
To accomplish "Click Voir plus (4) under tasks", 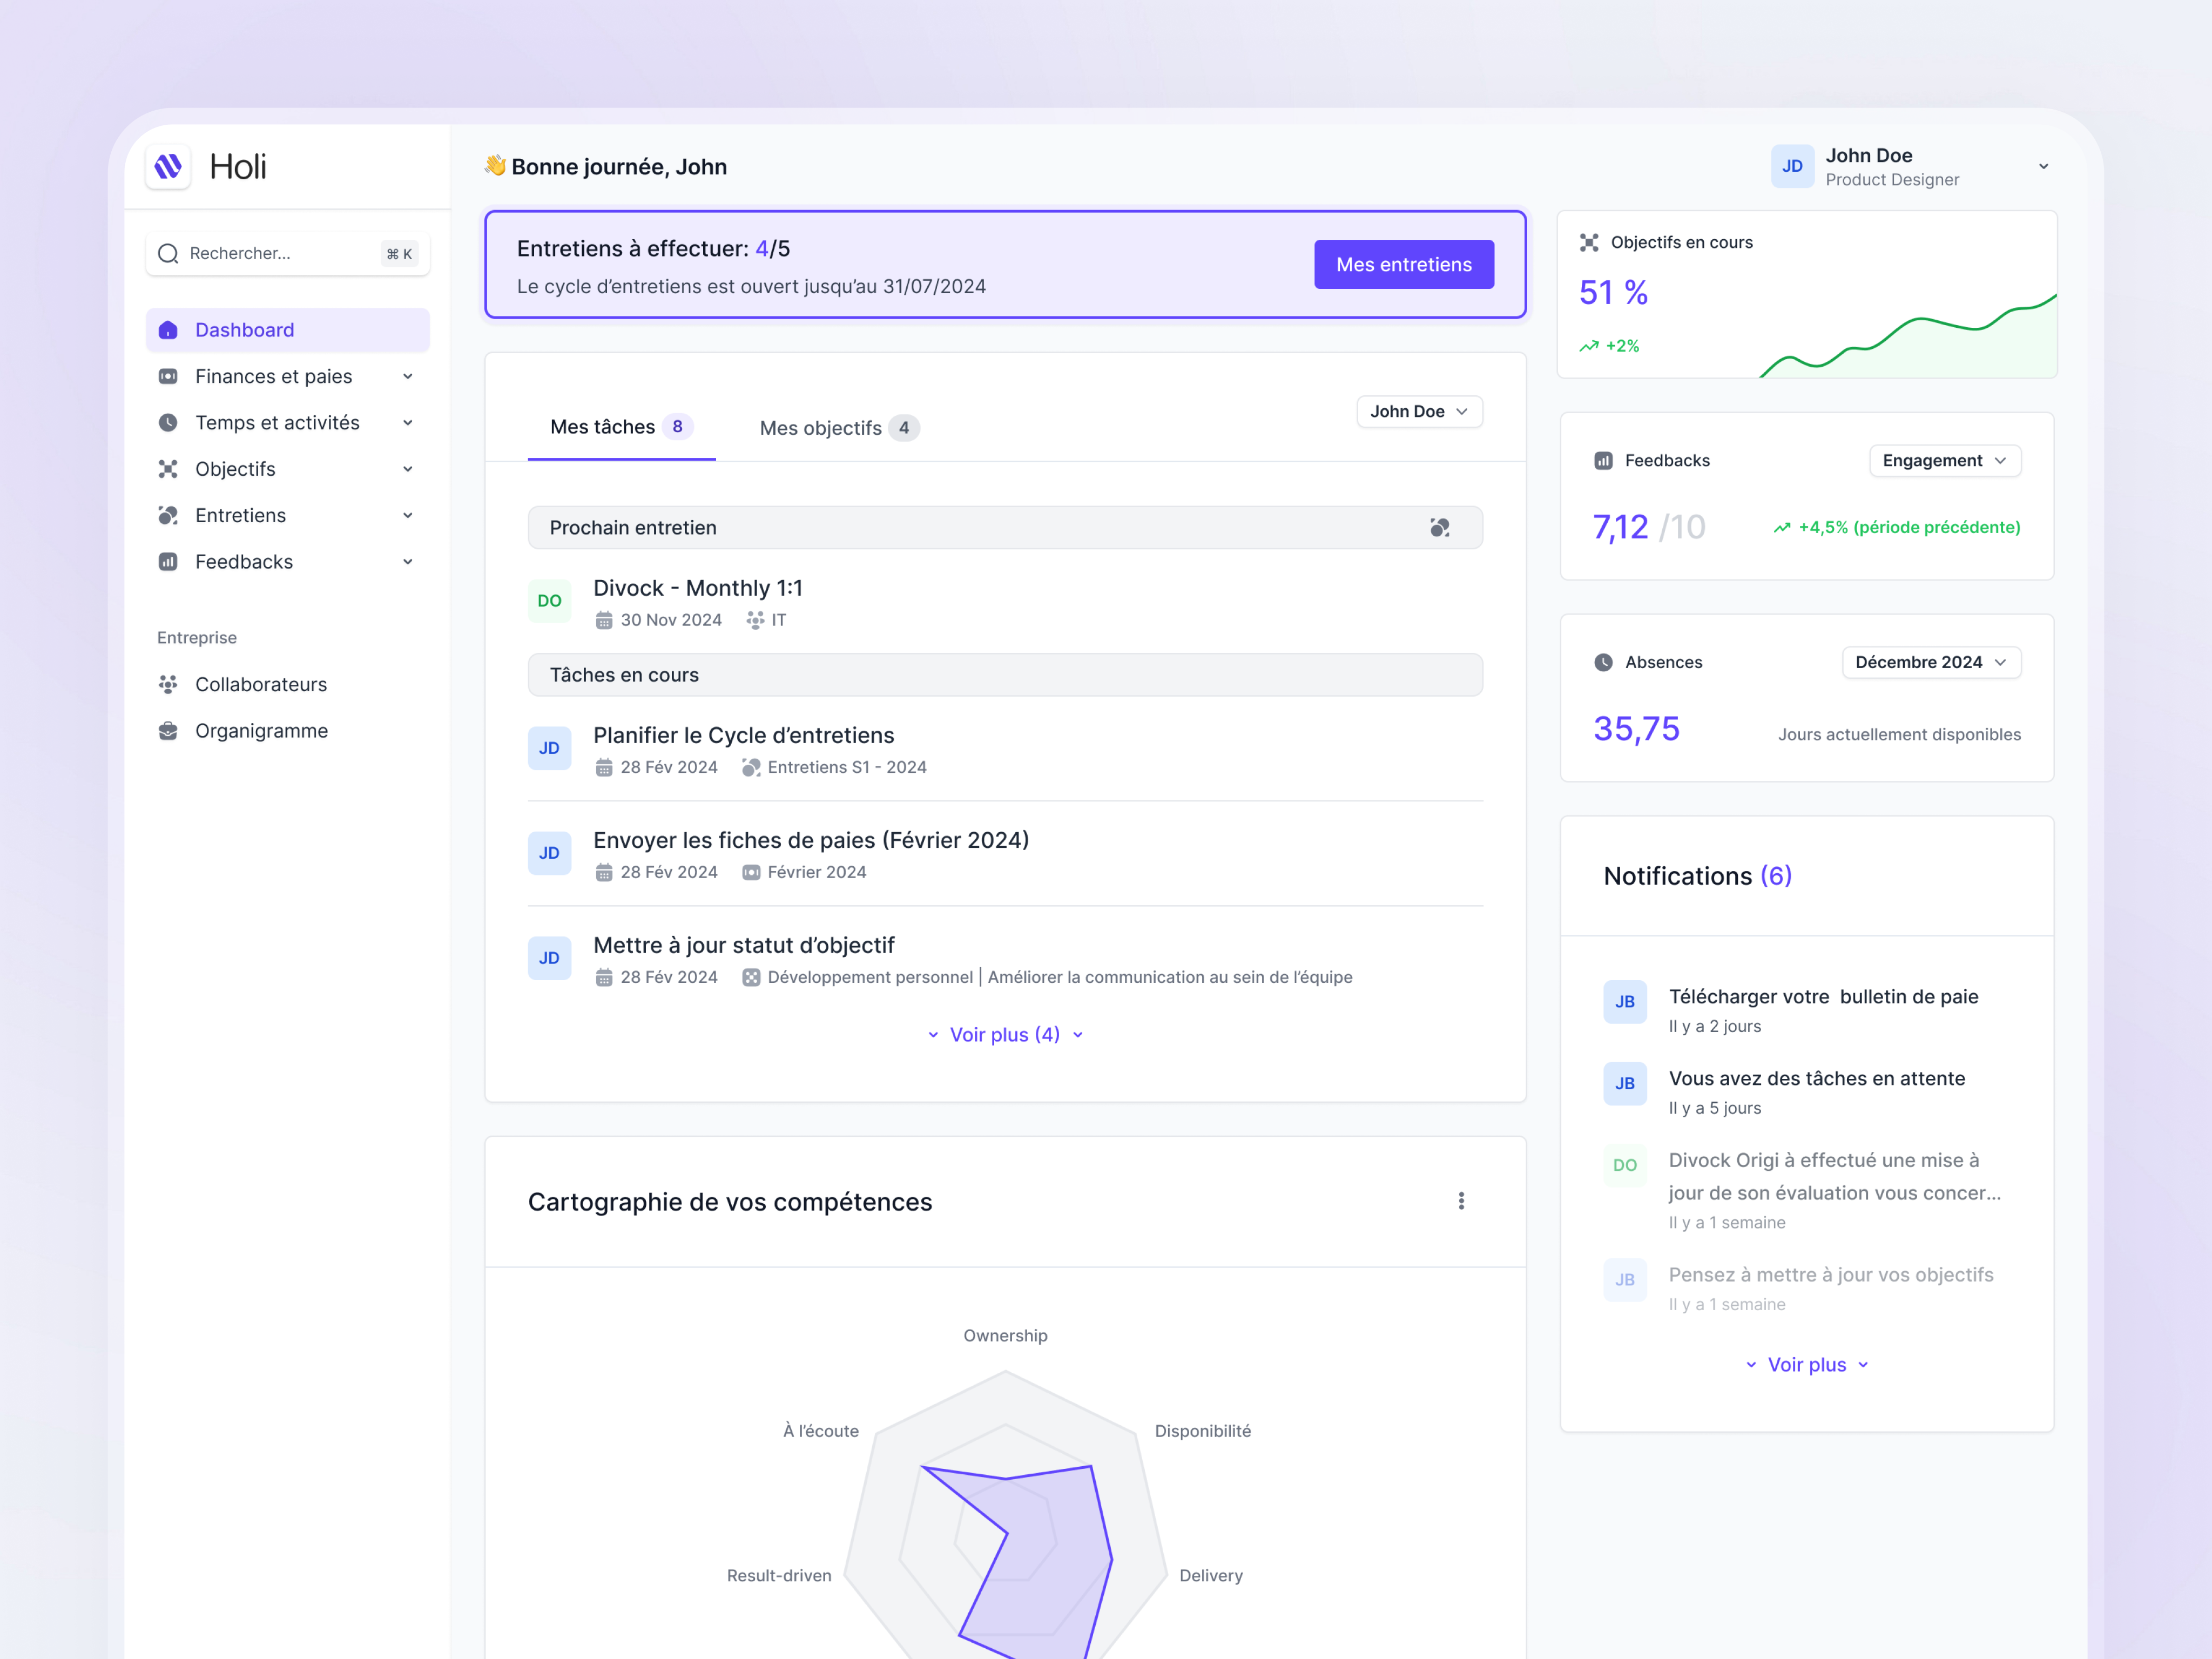I will pyautogui.click(x=1004, y=1034).
